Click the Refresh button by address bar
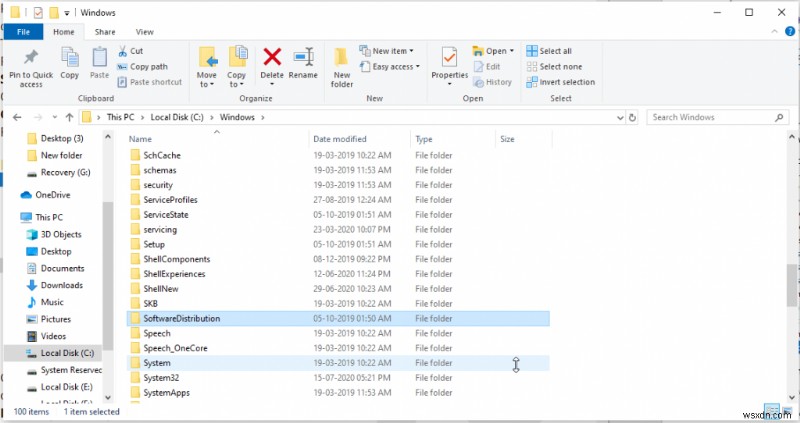 click(632, 117)
